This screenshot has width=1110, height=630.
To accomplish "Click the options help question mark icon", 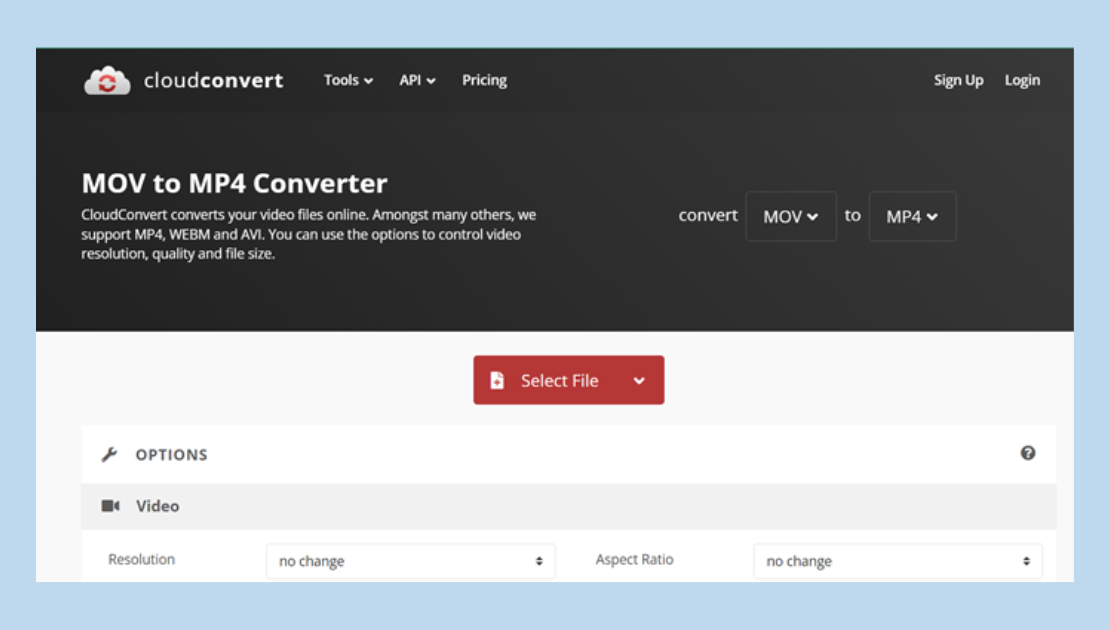I will pos(1028,453).
